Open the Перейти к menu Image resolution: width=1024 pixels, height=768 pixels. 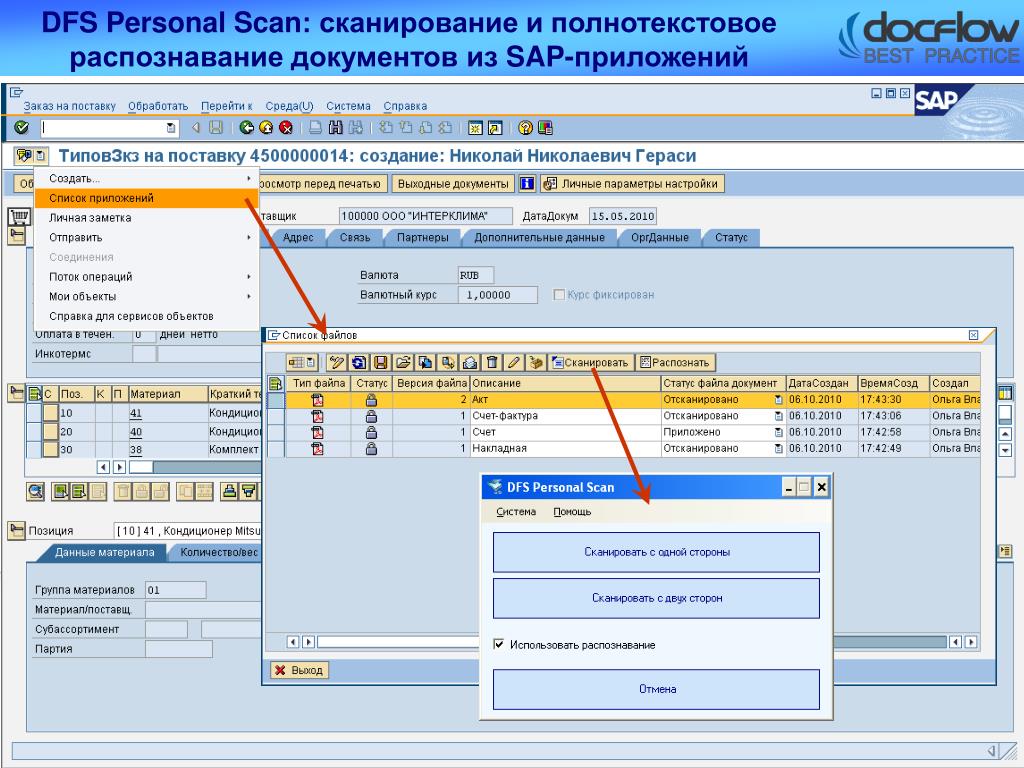(227, 106)
